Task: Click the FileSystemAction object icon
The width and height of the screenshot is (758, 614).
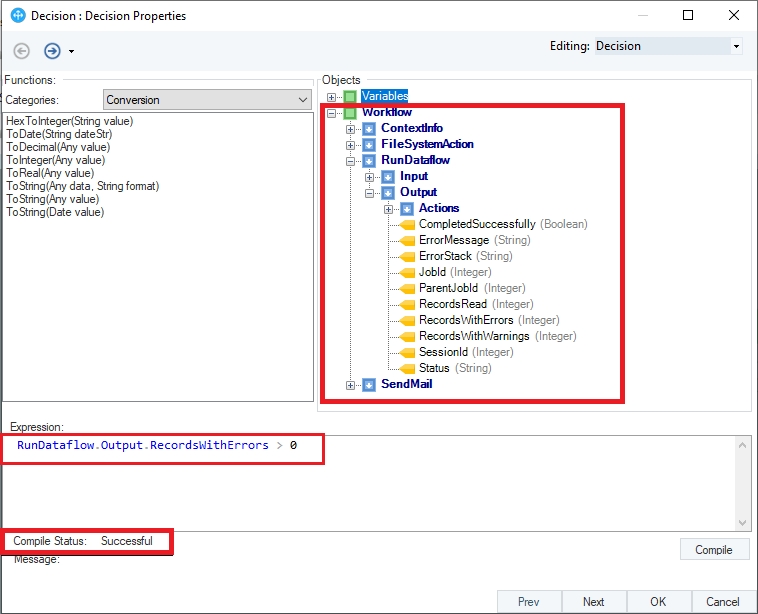Action: click(369, 144)
